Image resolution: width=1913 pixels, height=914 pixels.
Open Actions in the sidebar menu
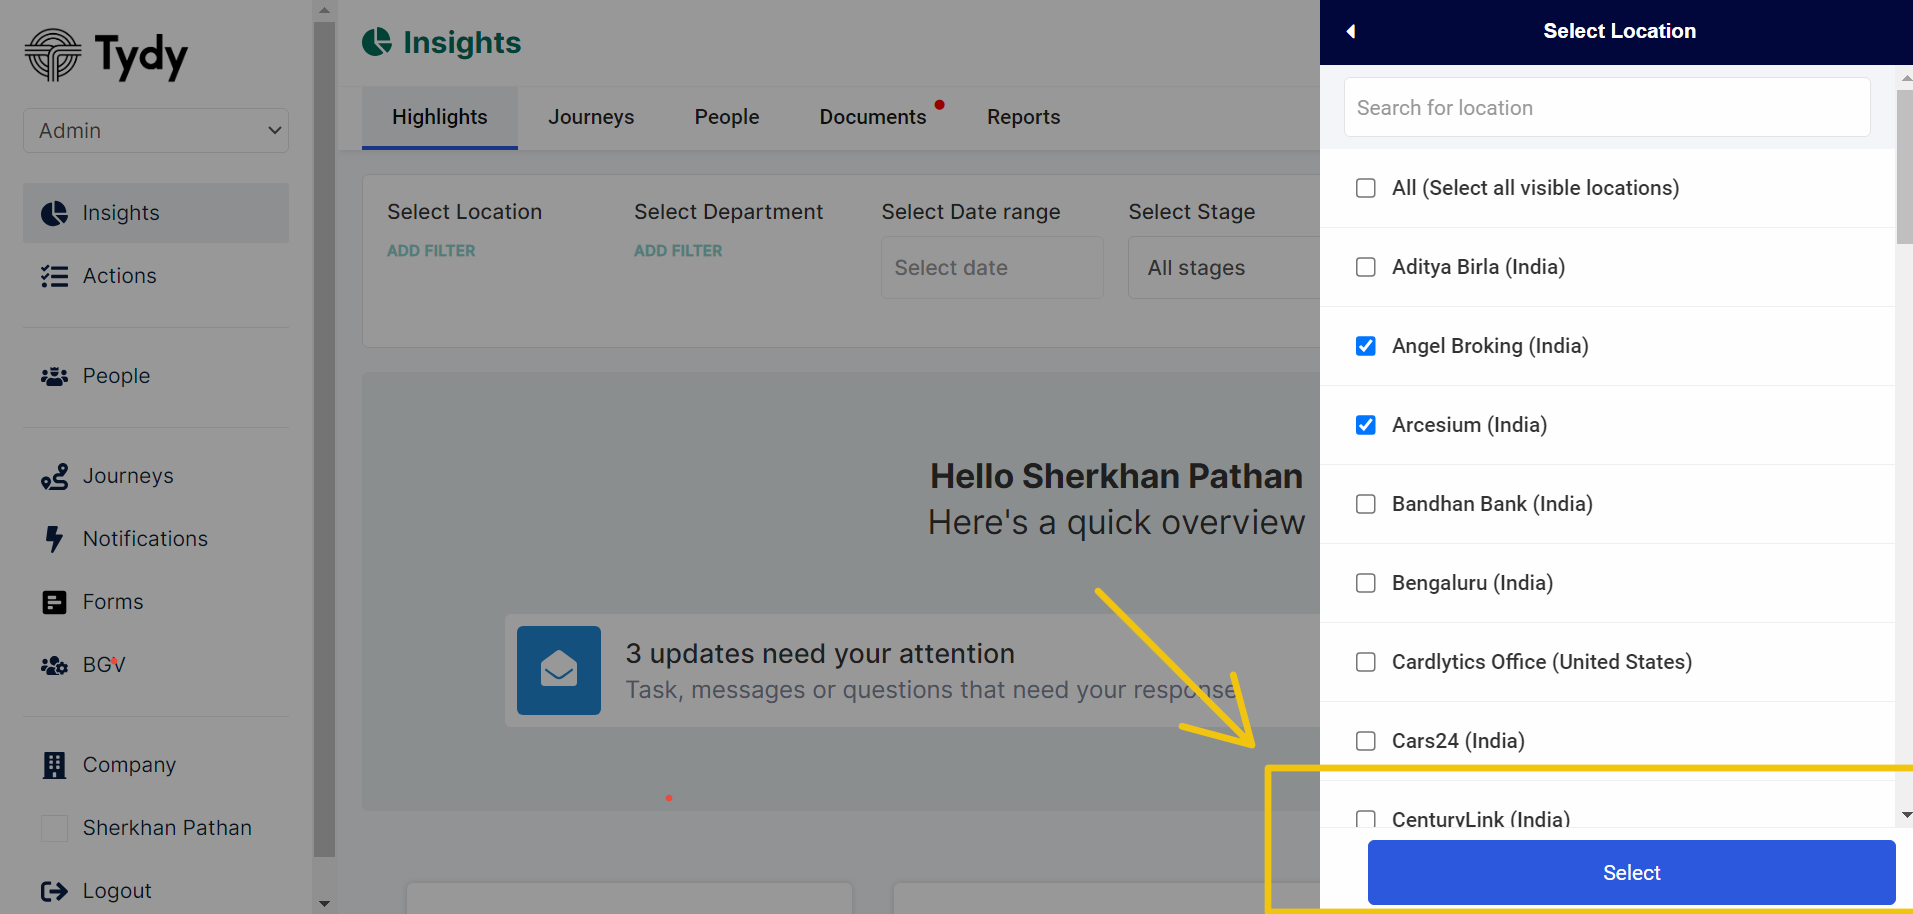[x=156, y=276]
